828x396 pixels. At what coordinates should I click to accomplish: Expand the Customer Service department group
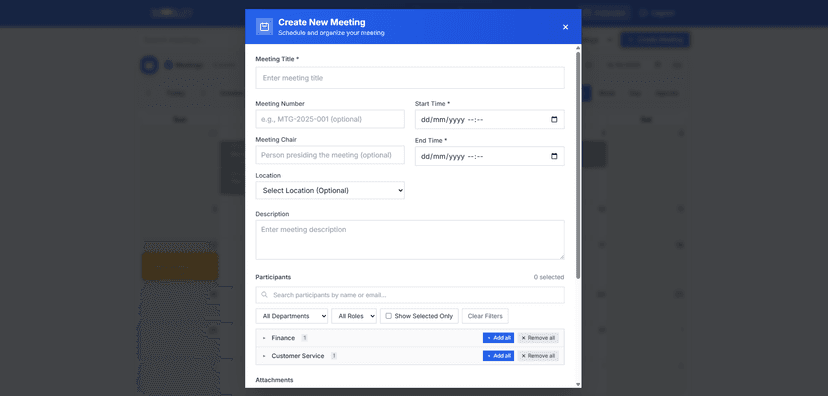tap(264, 356)
